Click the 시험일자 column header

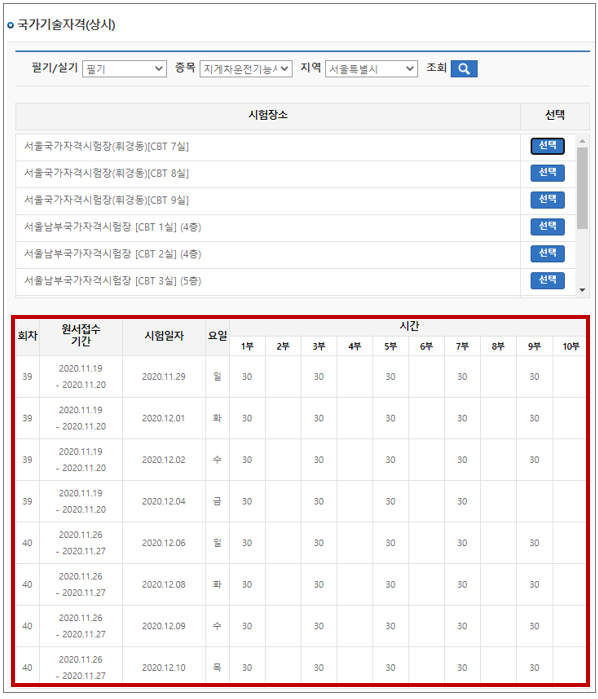[x=164, y=337]
